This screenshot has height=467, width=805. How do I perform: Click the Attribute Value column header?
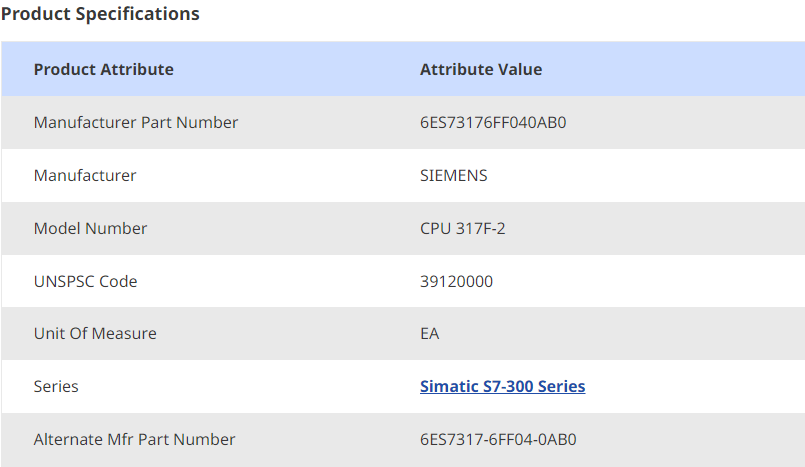(481, 69)
